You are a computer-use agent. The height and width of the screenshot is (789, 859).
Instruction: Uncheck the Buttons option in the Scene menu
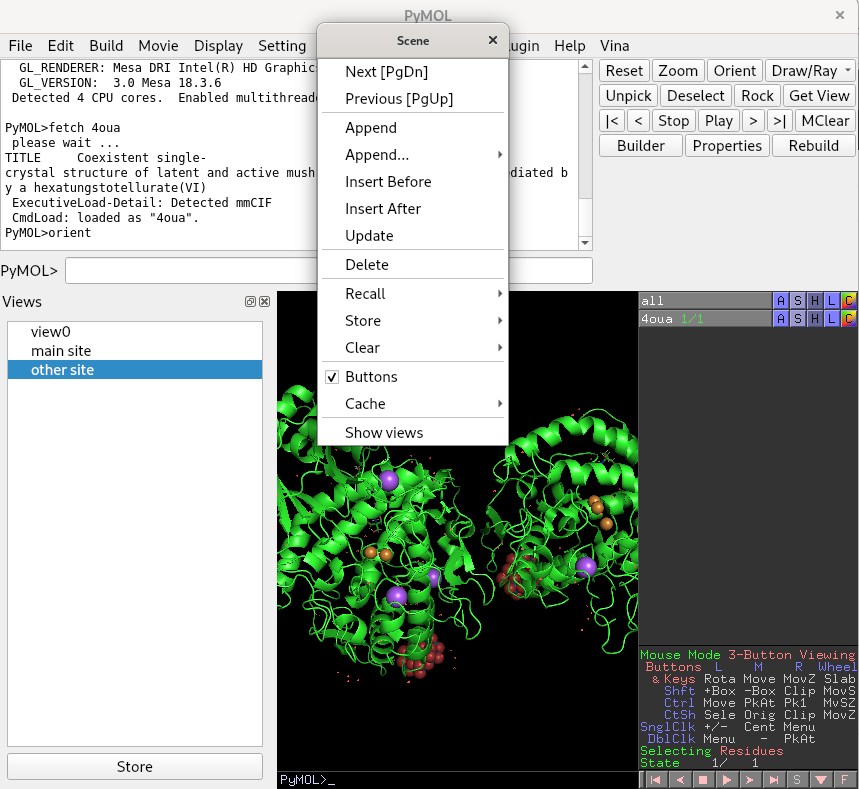pos(371,377)
